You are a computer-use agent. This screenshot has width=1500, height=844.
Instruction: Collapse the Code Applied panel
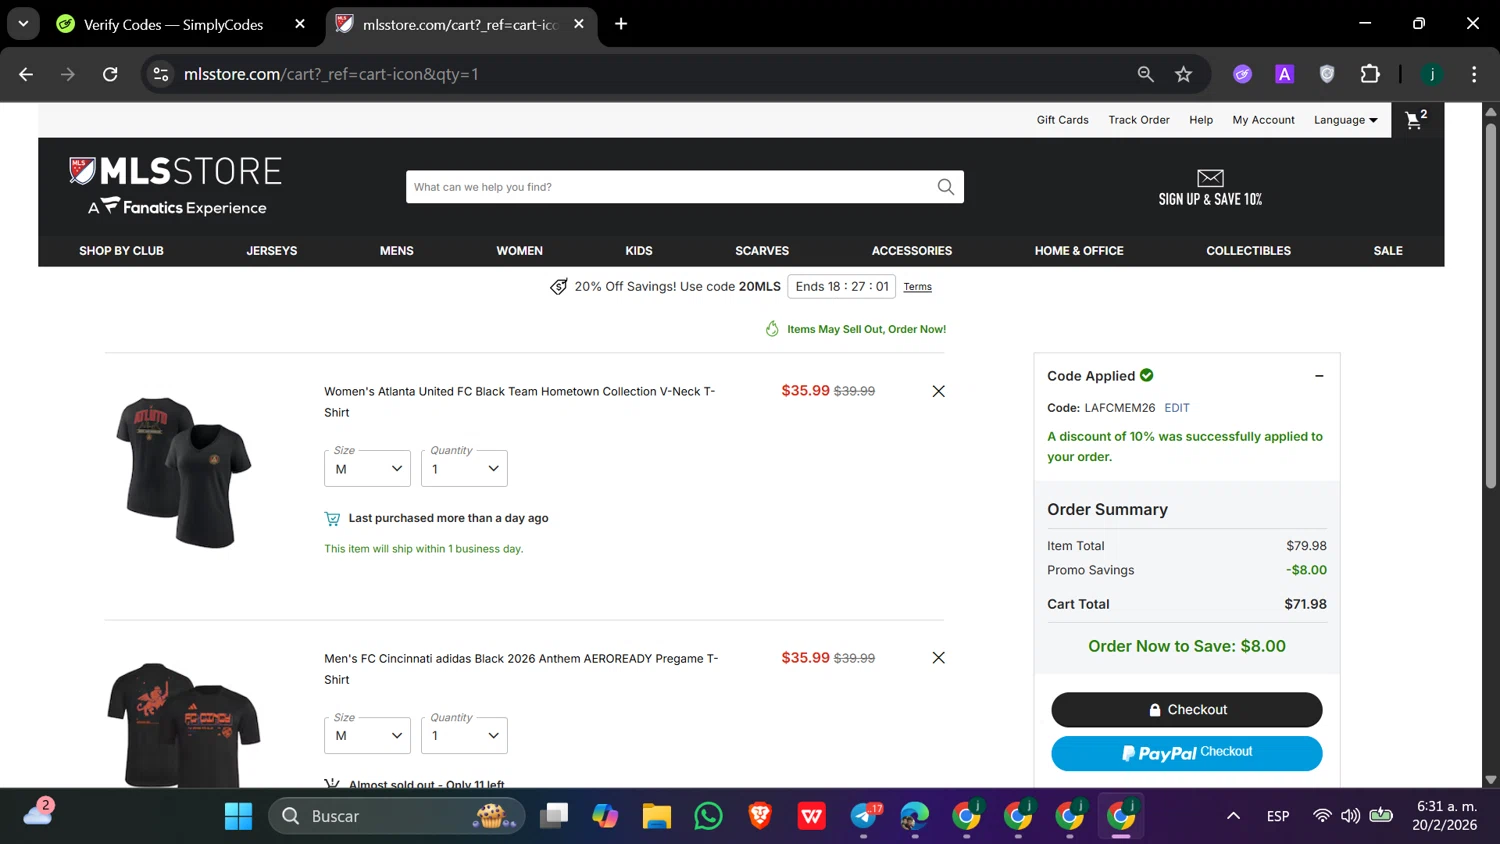coord(1319,376)
